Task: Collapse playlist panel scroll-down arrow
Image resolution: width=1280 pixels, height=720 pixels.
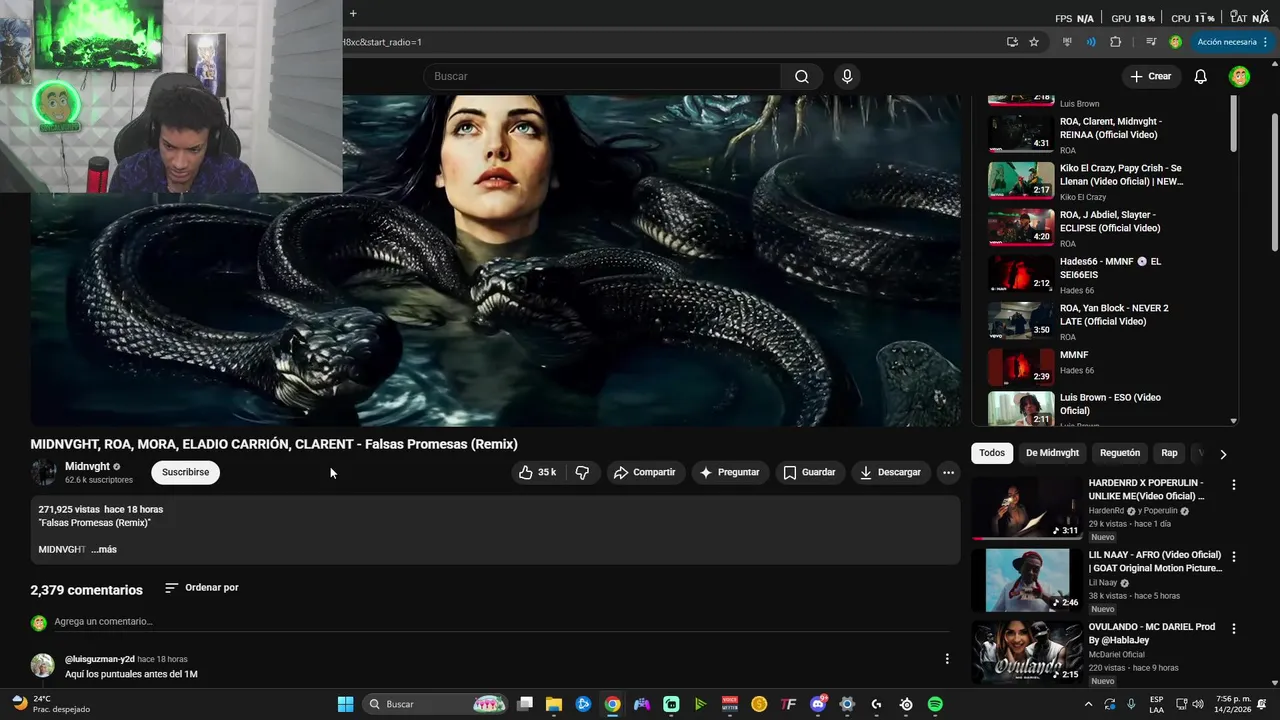Action: click(x=1233, y=421)
